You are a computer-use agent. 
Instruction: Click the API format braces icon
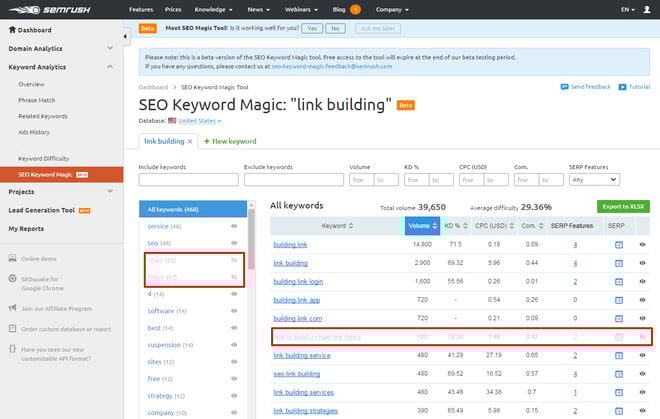pos(13,349)
